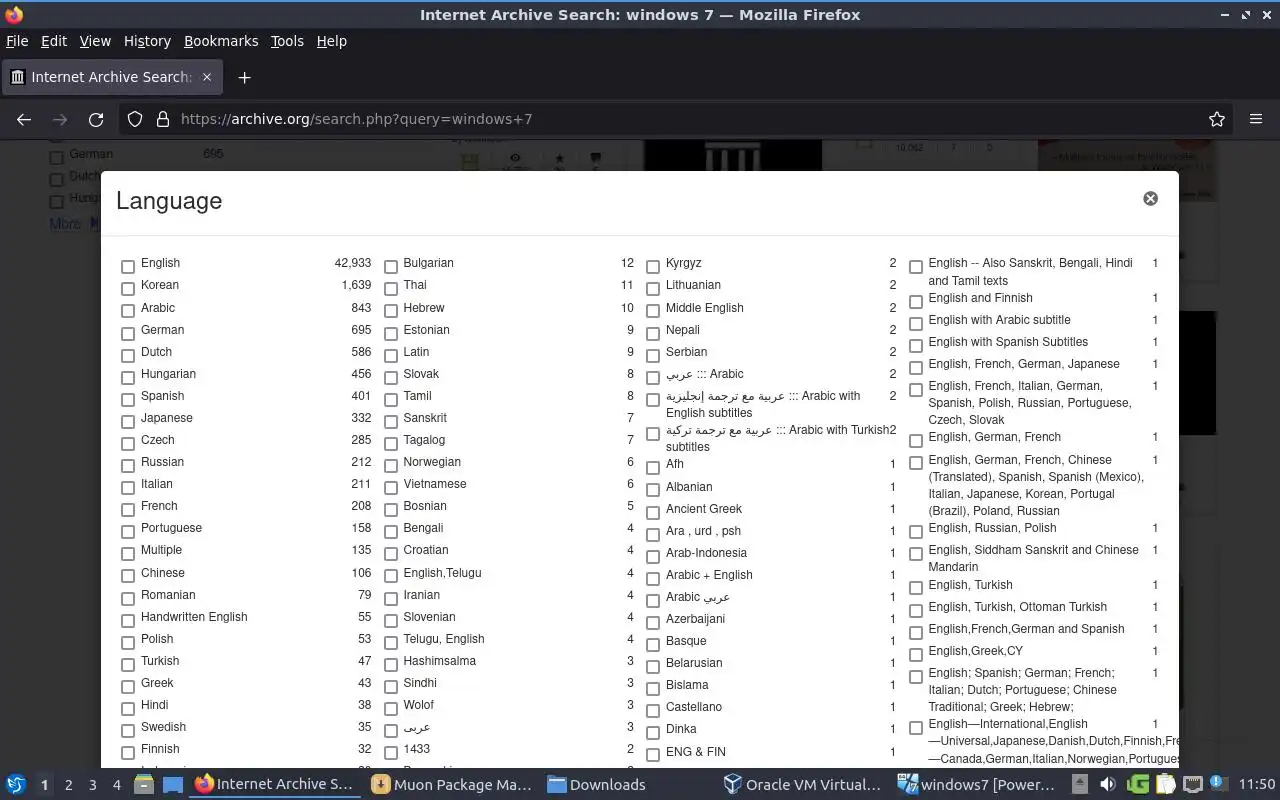Tick the Hungarian language checkbox in the dialog
Image resolution: width=1280 pixels, height=800 pixels.
[128, 377]
